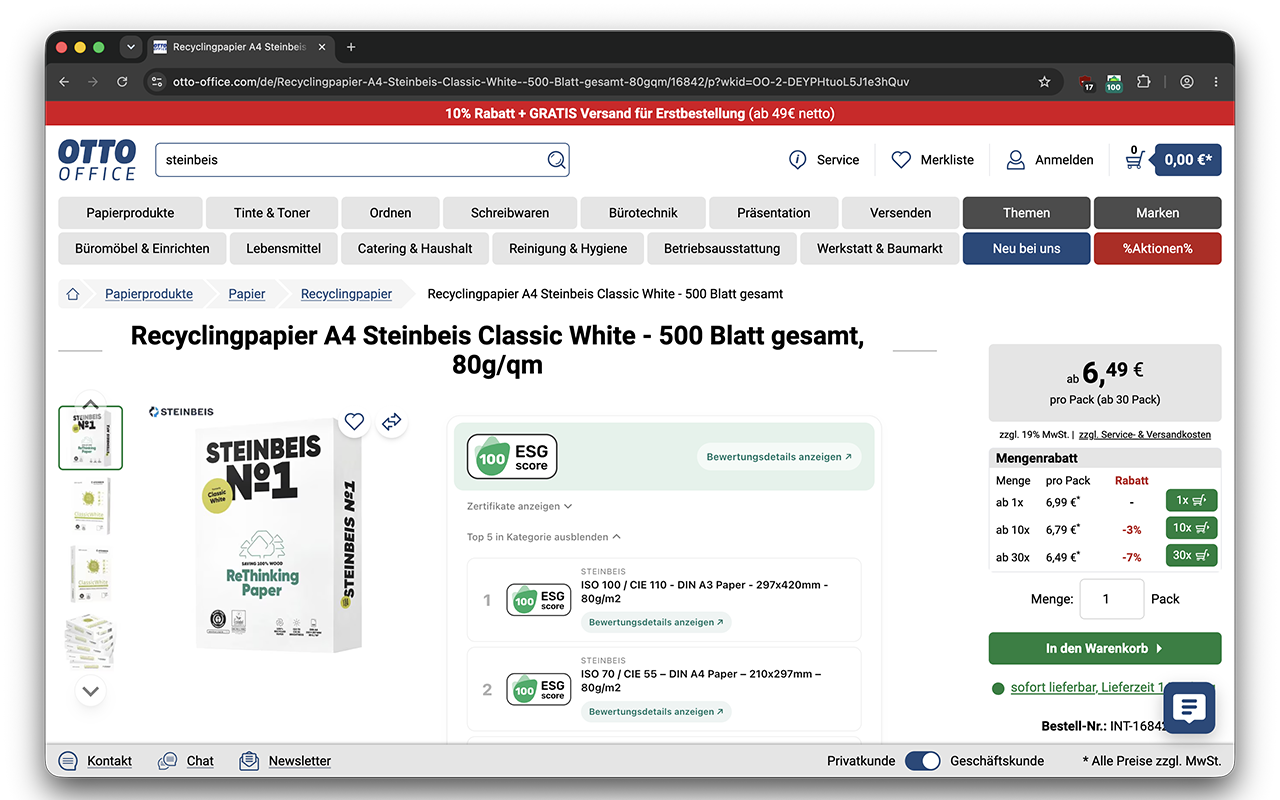This screenshot has width=1280, height=800.
Task: Open the Extensions puzzle menu
Action: [1144, 82]
